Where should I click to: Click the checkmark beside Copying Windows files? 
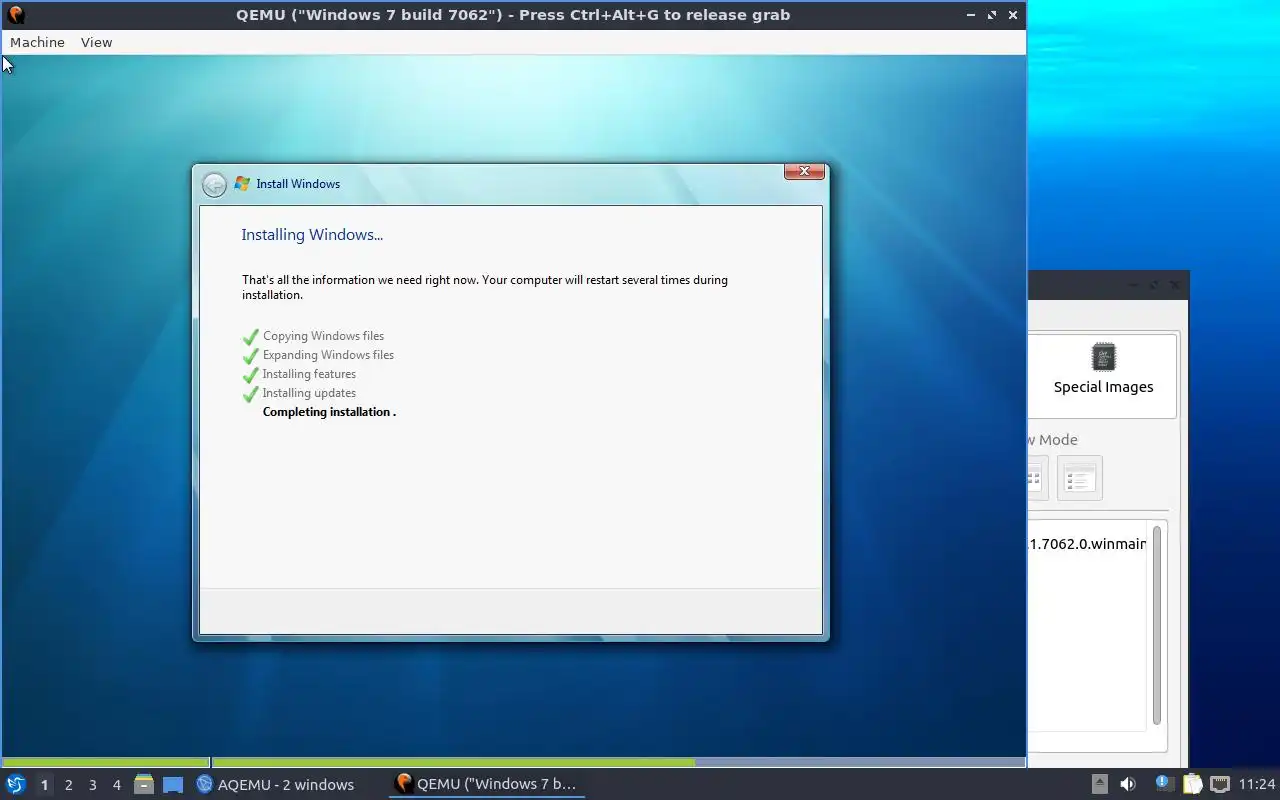pyautogui.click(x=250, y=337)
